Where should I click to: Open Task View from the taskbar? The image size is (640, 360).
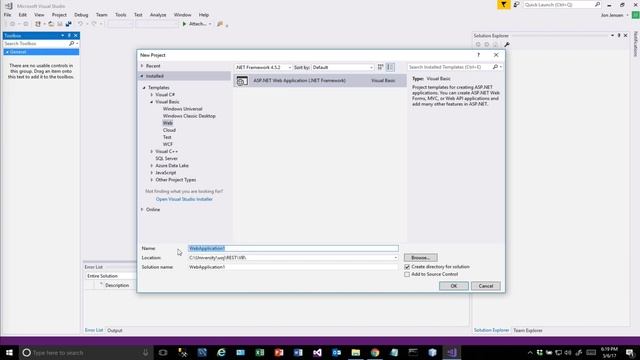coord(163,352)
